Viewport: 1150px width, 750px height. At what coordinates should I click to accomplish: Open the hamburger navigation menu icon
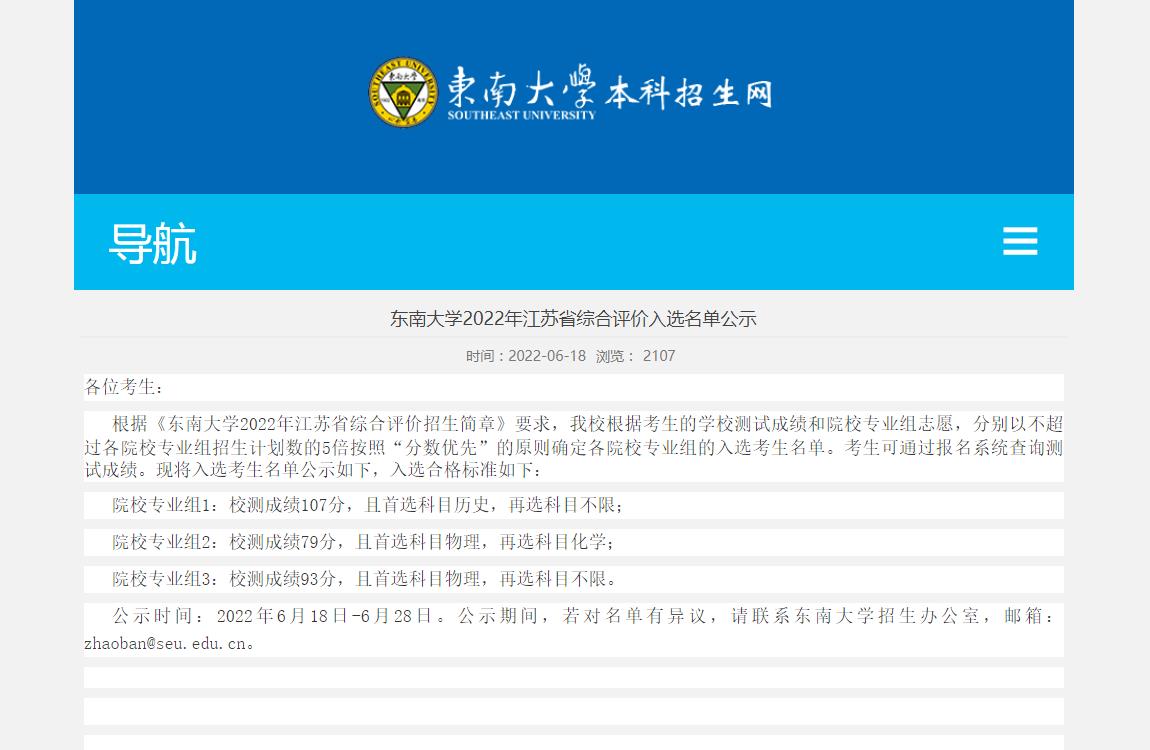(1019, 241)
